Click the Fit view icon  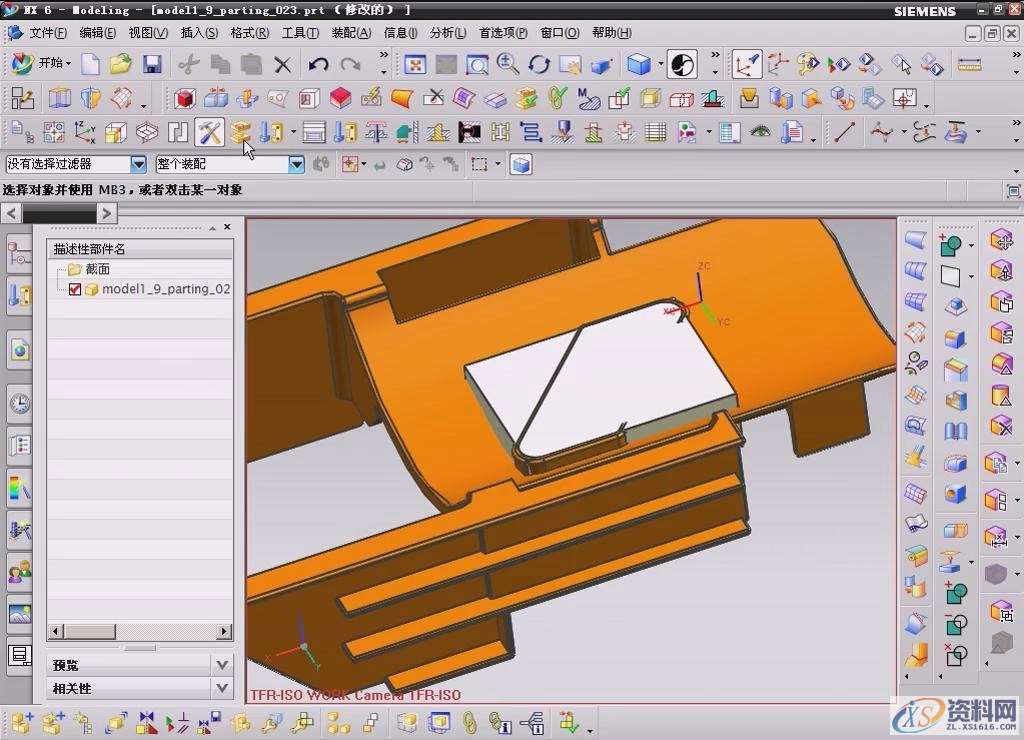click(415, 65)
